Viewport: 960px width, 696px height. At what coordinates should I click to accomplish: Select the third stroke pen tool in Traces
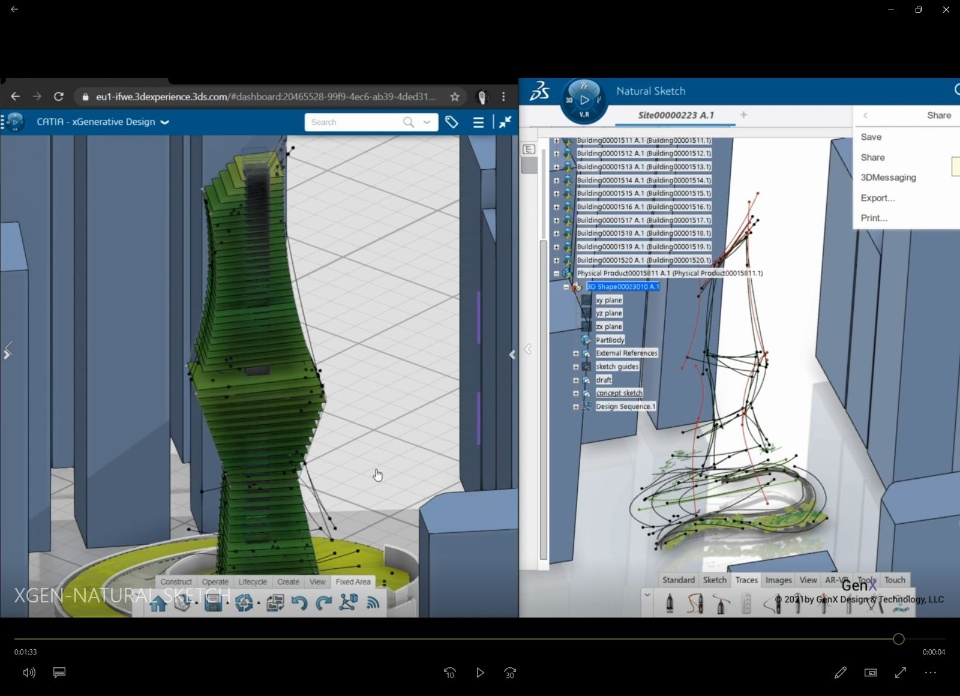click(x=721, y=604)
